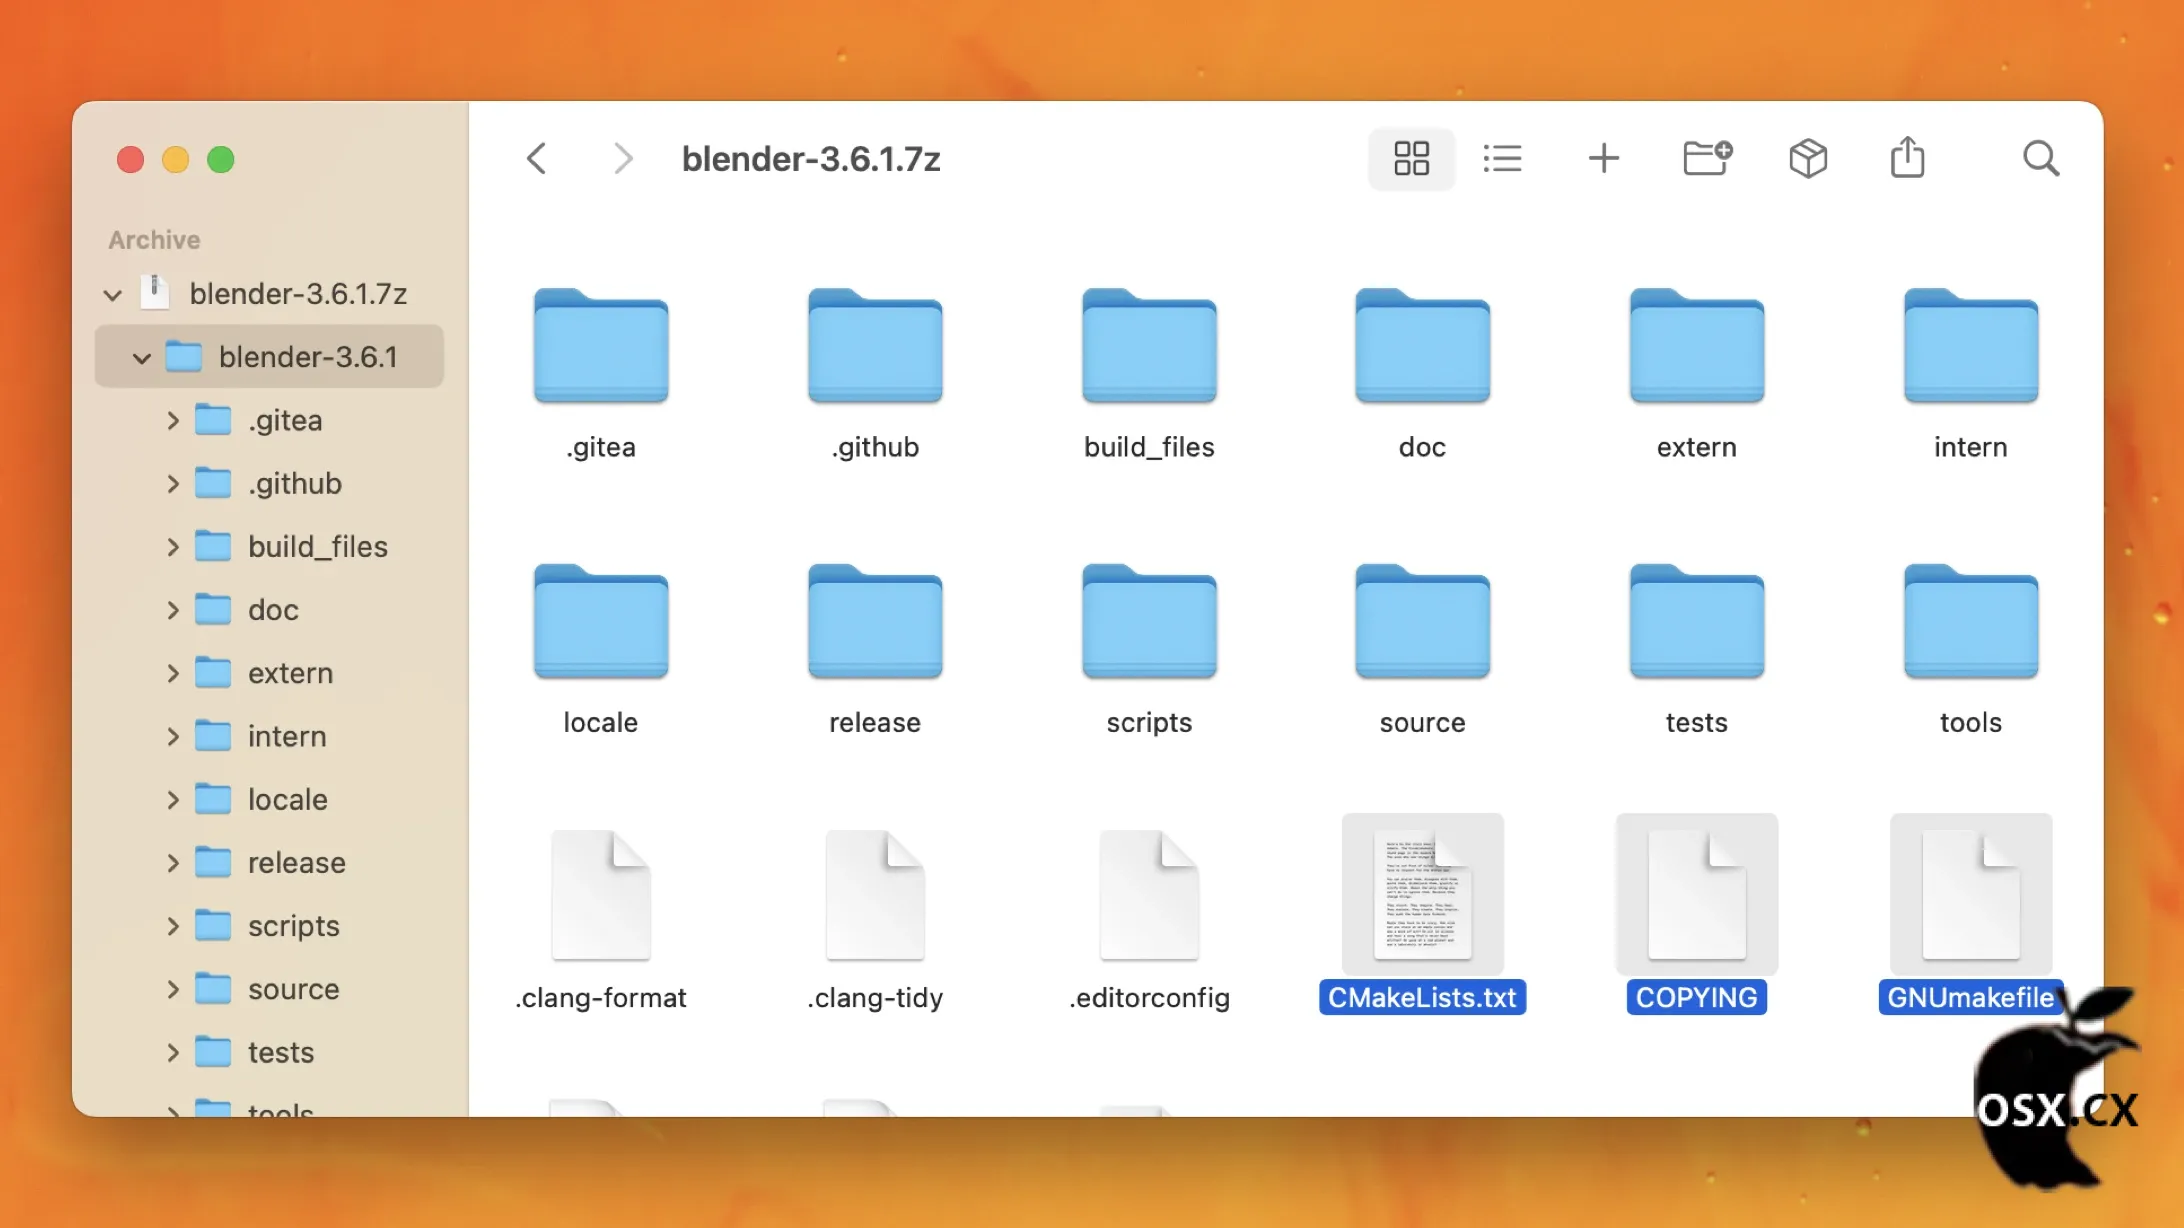
Task: Switch to list view
Action: 1502,158
